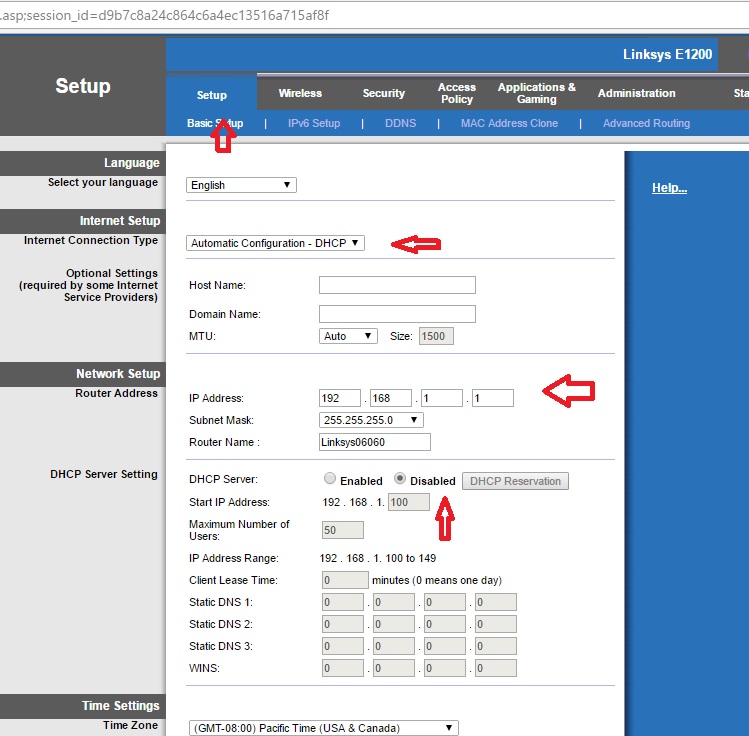Click WINS last octet field

496,668
